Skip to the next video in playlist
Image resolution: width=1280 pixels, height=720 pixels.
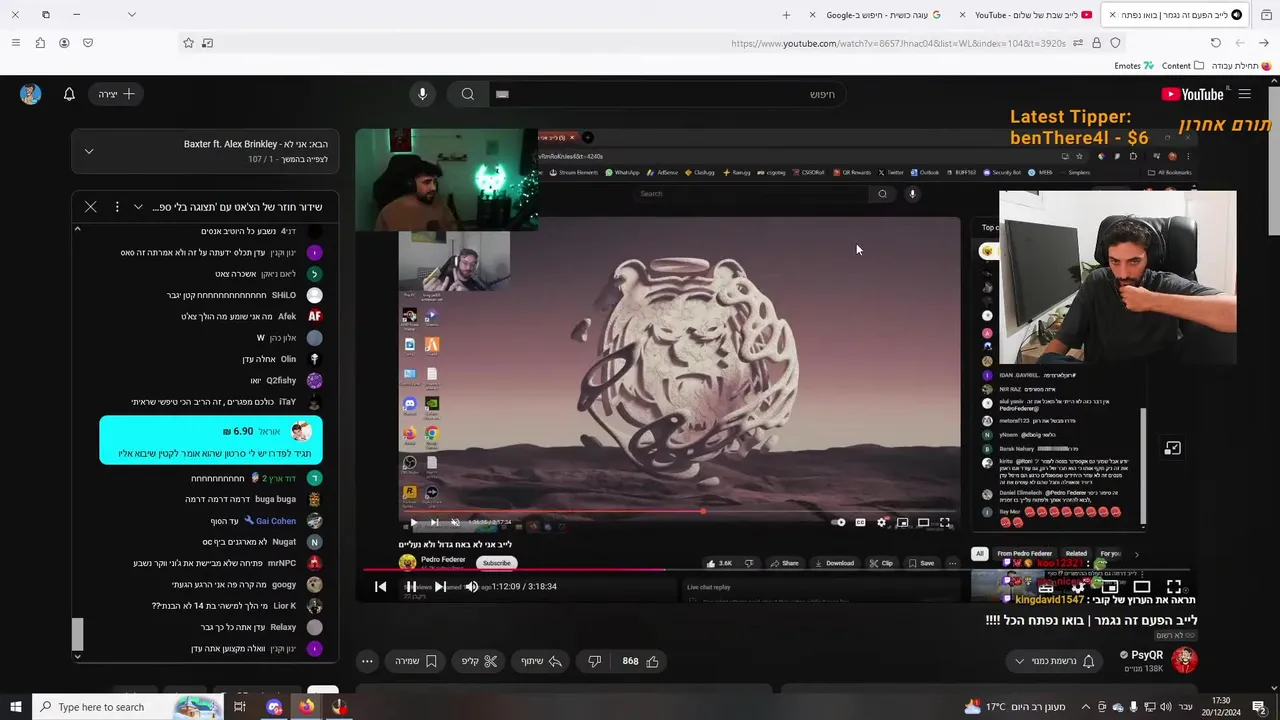(440, 587)
